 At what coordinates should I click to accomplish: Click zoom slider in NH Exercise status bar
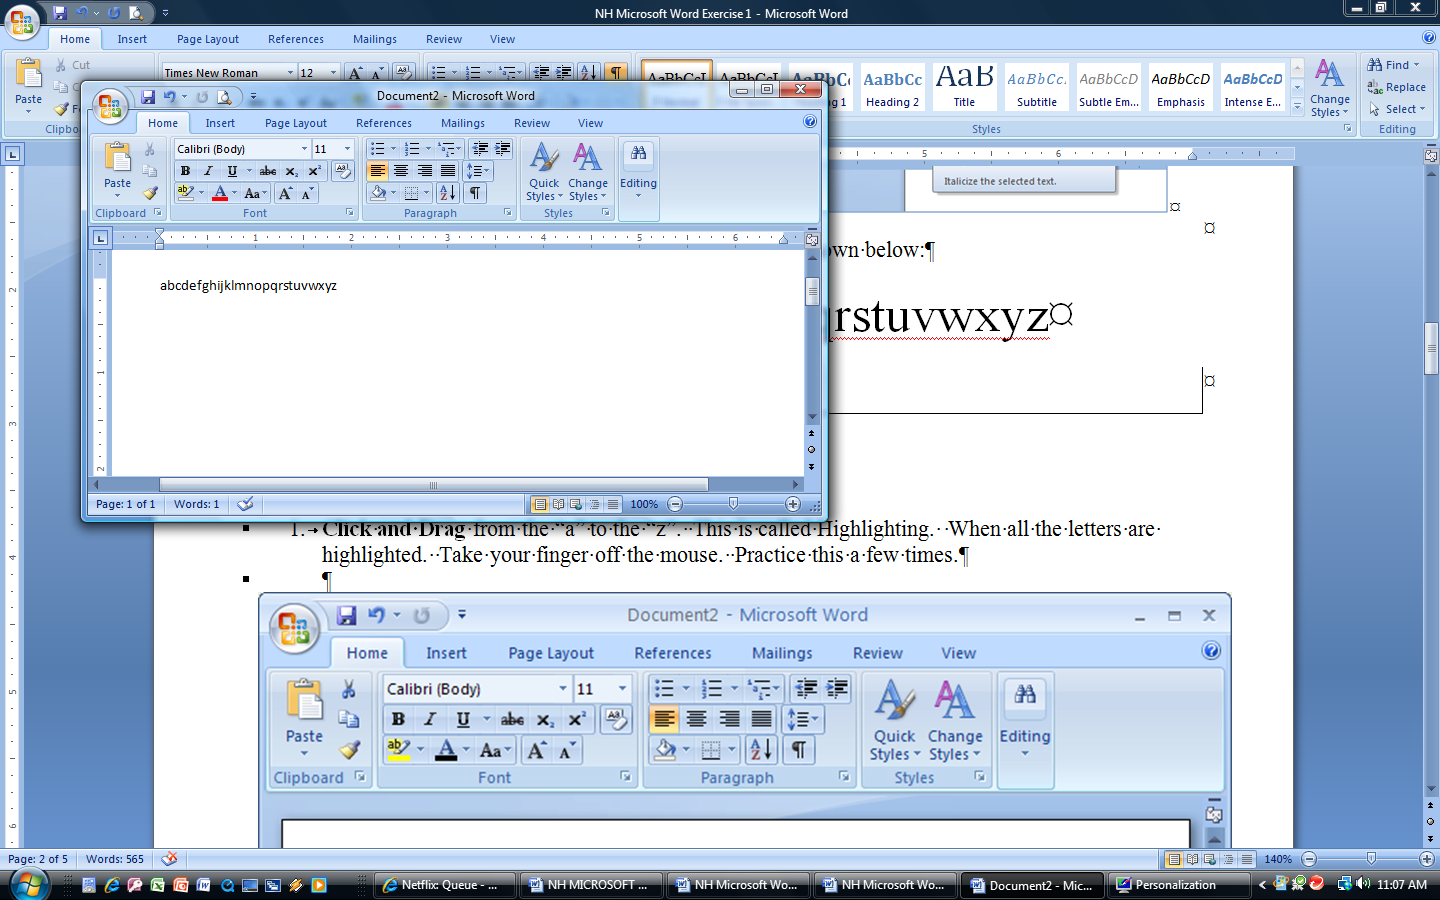tap(1371, 859)
